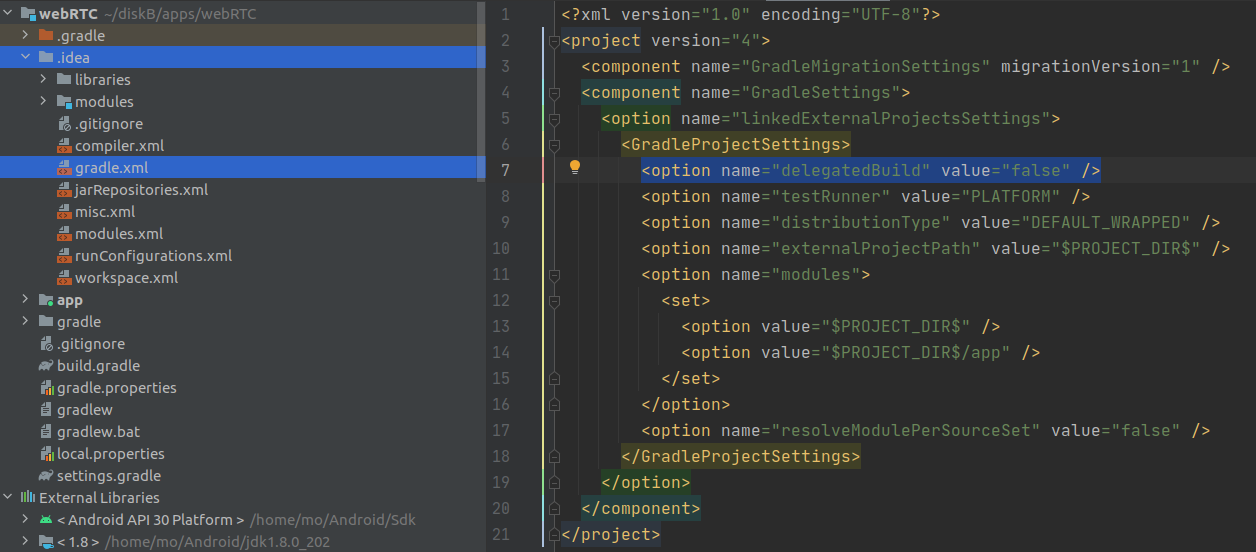Collapse the webRTC project root
The width and height of the screenshot is (1256, 552).
pyautogui.click(x=8, y=14)
